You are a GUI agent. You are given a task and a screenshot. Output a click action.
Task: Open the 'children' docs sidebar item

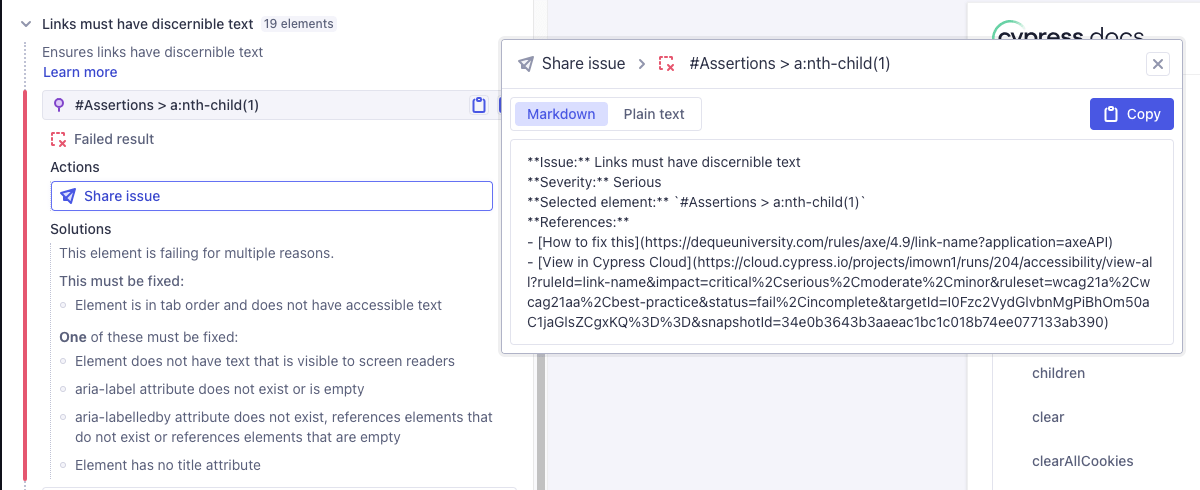tap(1058, 373)
